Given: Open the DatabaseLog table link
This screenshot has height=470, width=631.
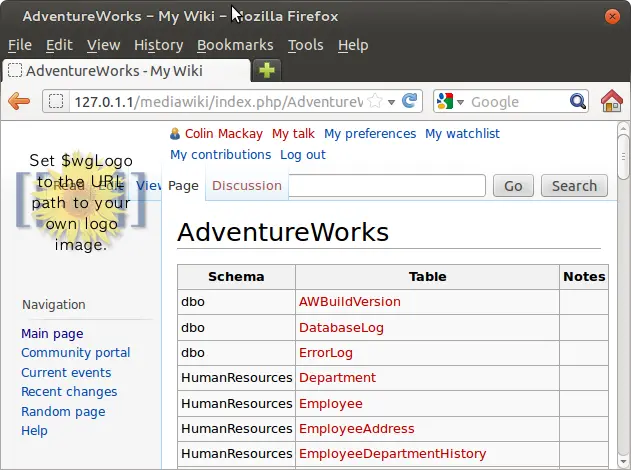Looking at the screenshot, I should tap(341, 328).
